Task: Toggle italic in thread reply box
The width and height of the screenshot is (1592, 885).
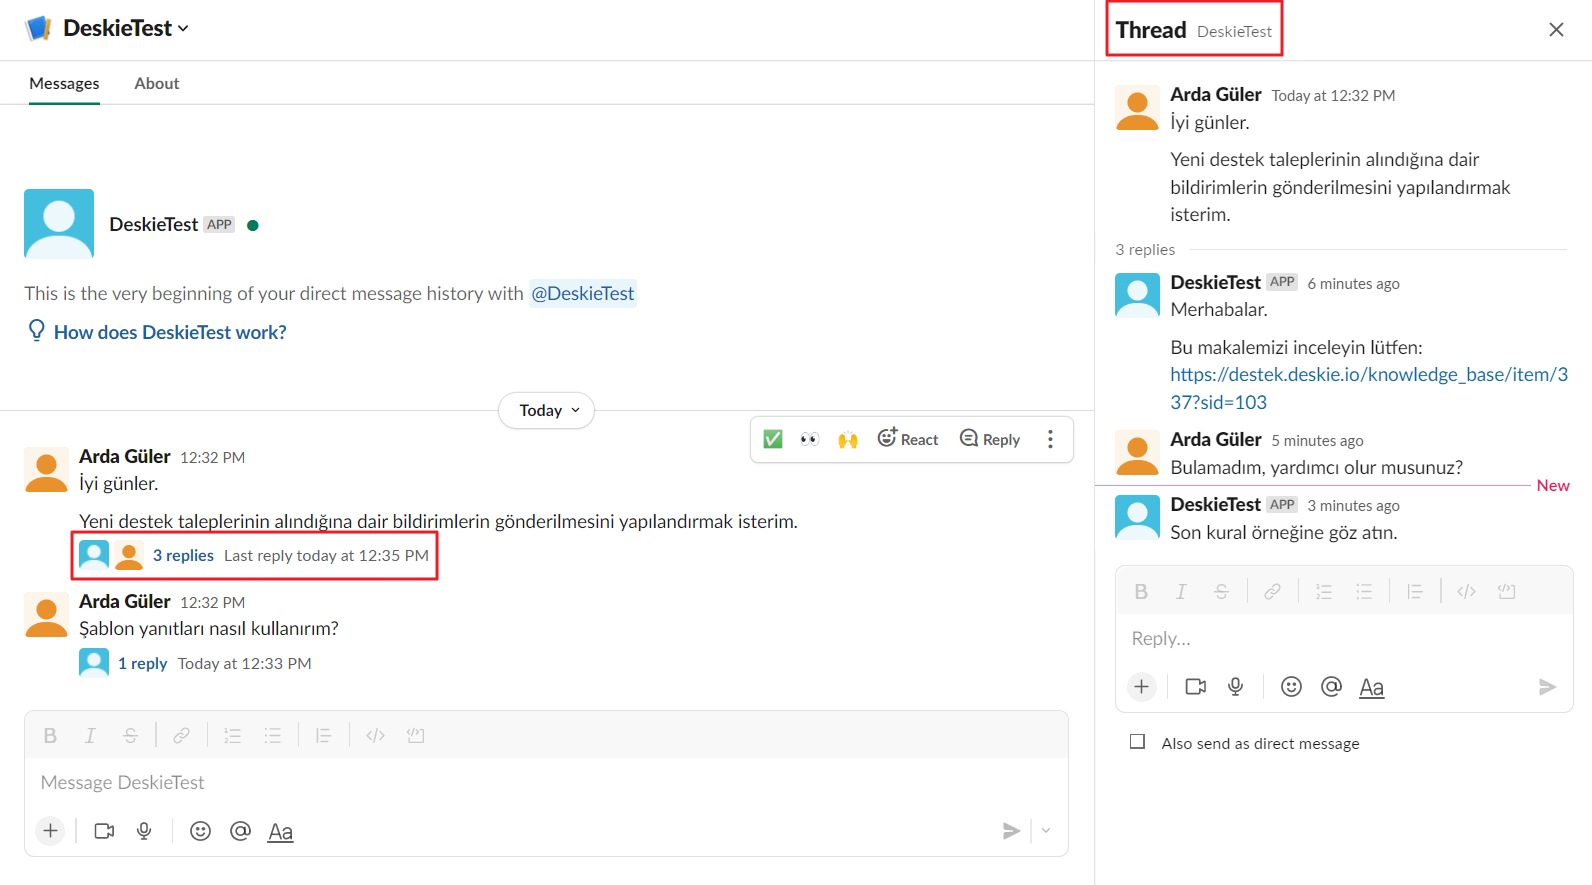Action: pos(1181,592)
